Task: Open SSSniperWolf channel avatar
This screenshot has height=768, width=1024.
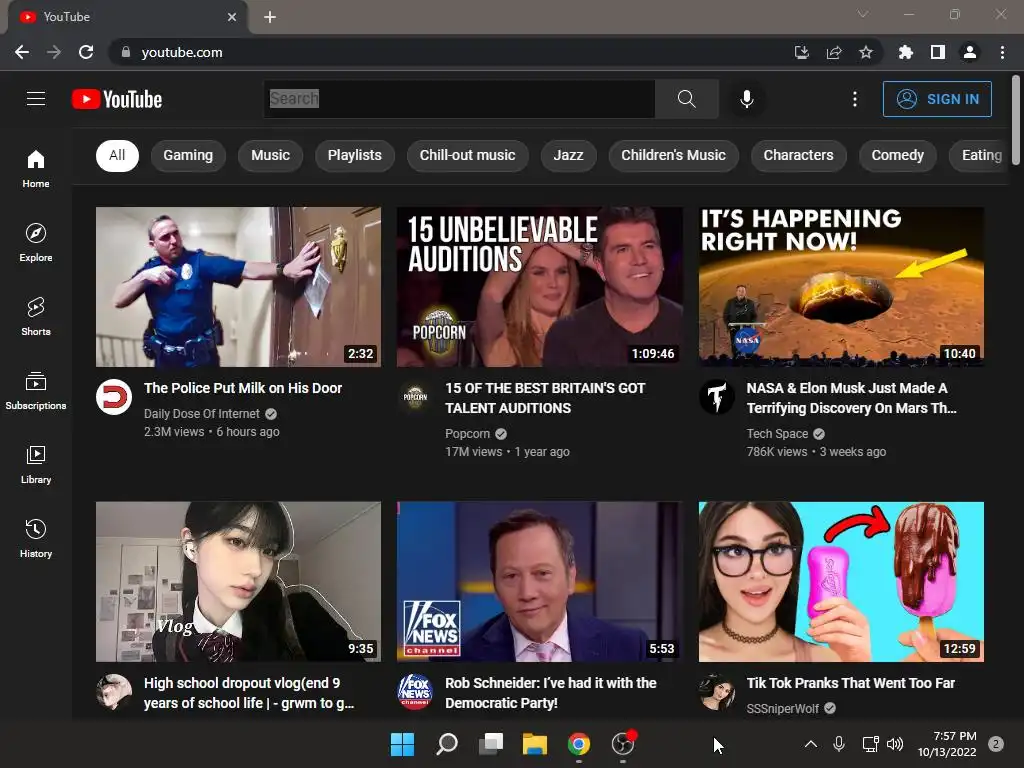Action: pyautogui.click(x=716, y=692)
